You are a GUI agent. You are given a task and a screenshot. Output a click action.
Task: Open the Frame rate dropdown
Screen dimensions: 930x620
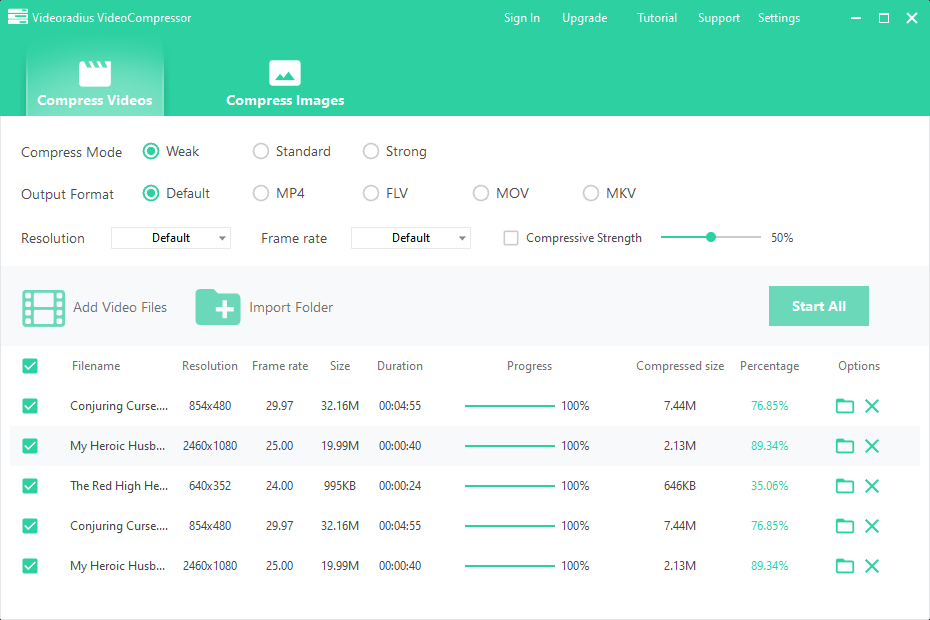click(x=411, y=238)
